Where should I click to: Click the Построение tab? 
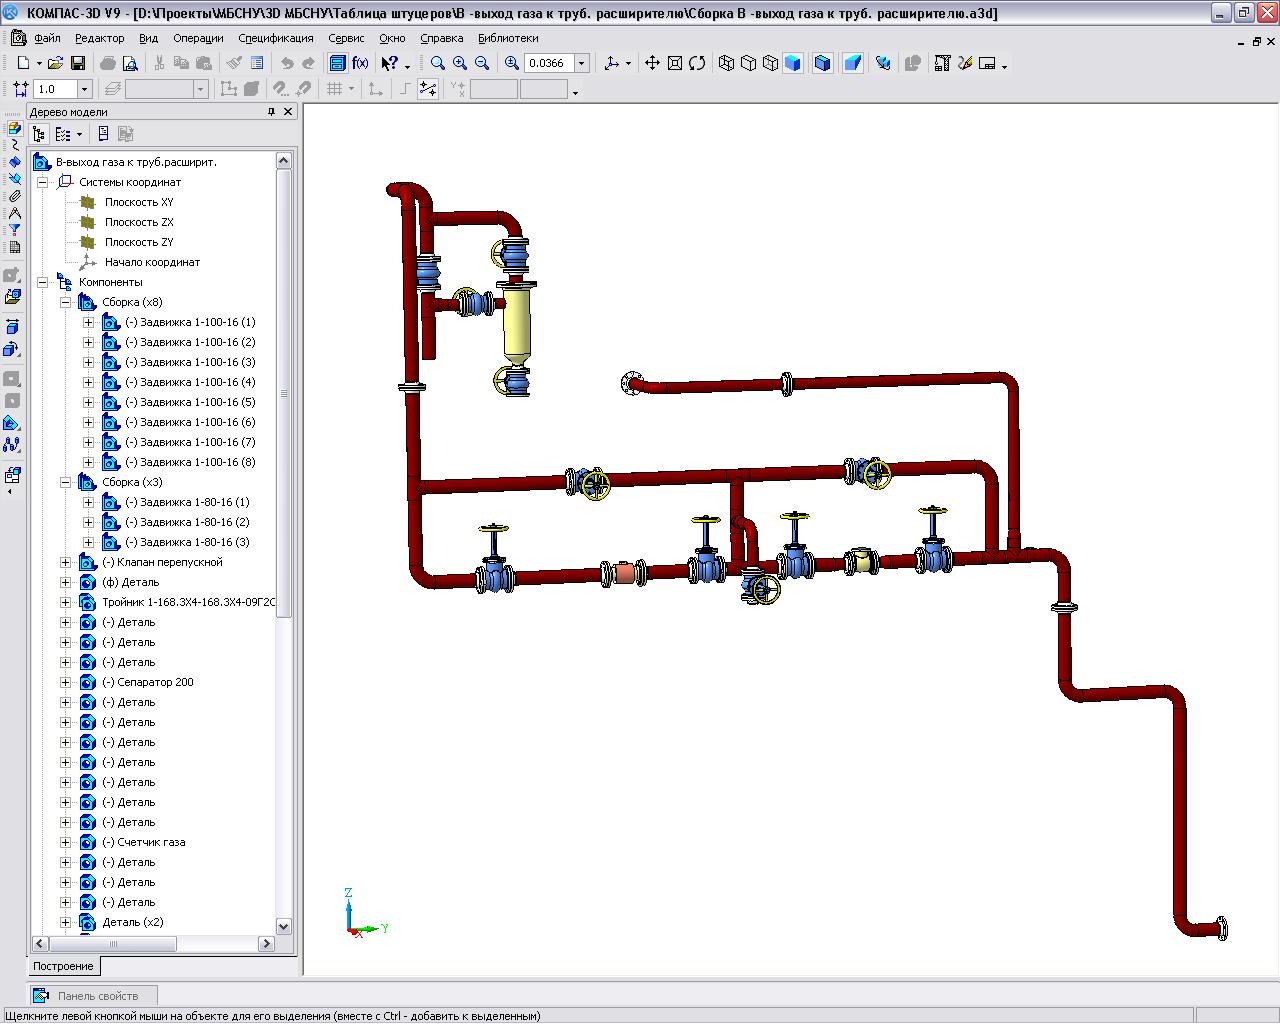63,966
